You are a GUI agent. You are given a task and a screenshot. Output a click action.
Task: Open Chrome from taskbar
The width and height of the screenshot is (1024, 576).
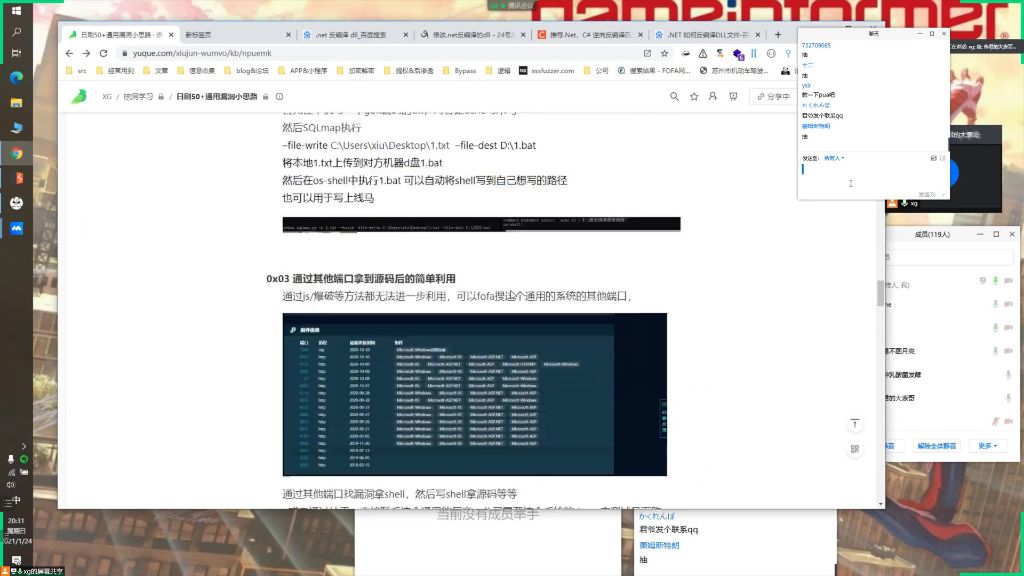pyautogui.click(x=16, y=153)
